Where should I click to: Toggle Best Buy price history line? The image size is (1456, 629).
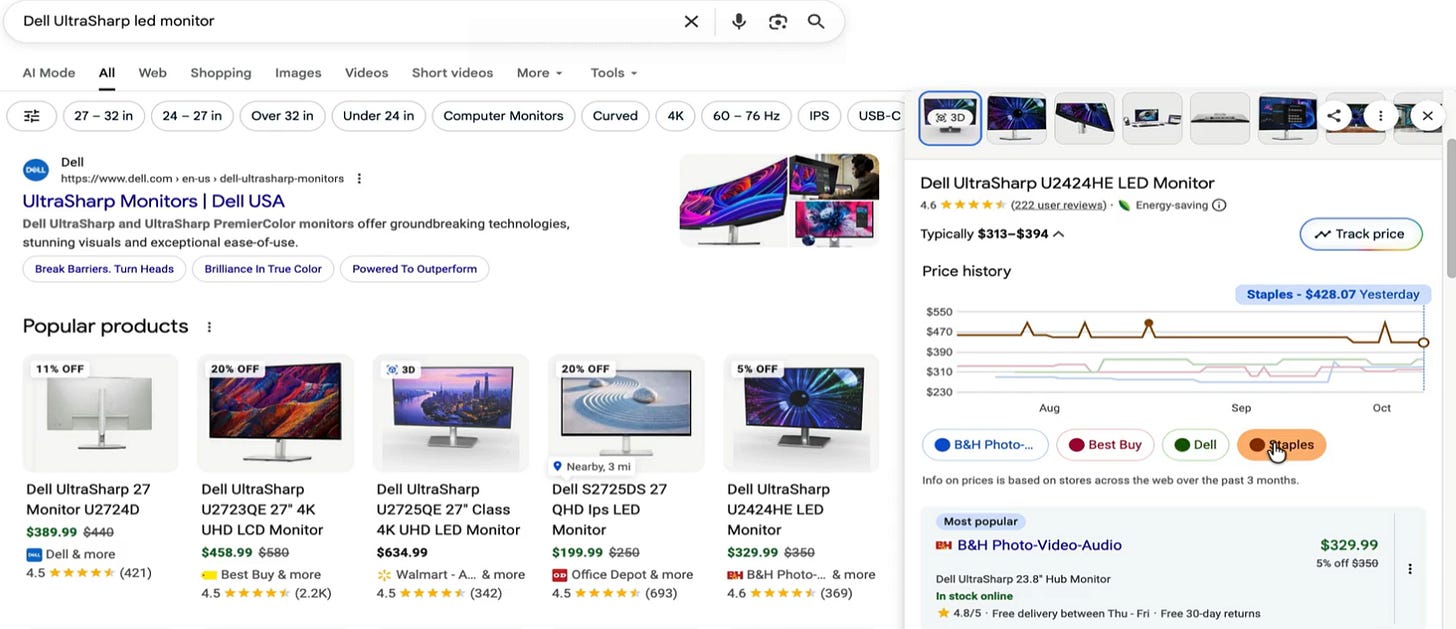[x=1106, y=445]
